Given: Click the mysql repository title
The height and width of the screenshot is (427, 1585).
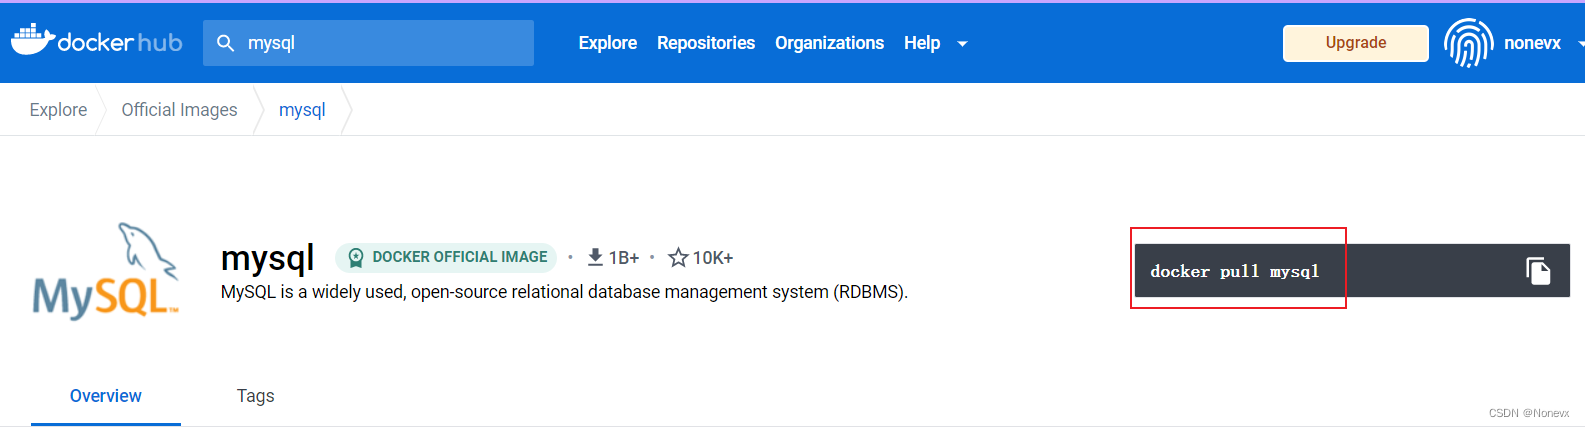Looking at the screenshot, I should tap(267, 258).
